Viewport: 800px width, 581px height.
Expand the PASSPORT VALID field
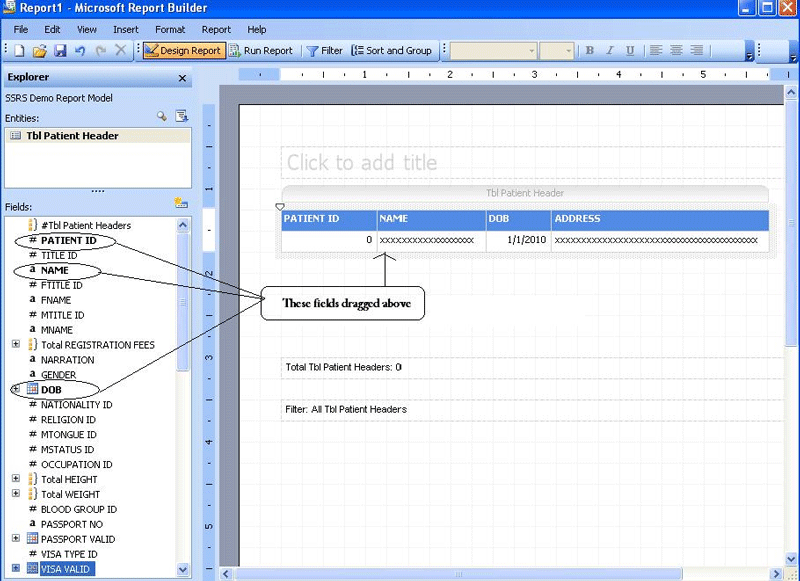(16, 538)
